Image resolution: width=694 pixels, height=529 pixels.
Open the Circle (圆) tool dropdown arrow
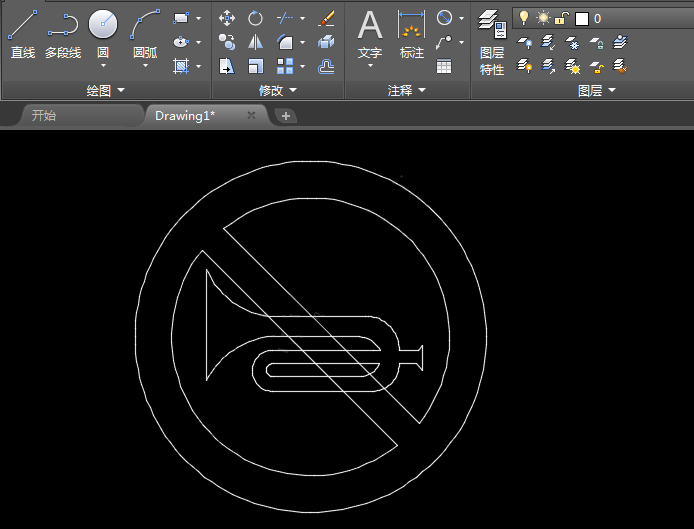[103, 66]
